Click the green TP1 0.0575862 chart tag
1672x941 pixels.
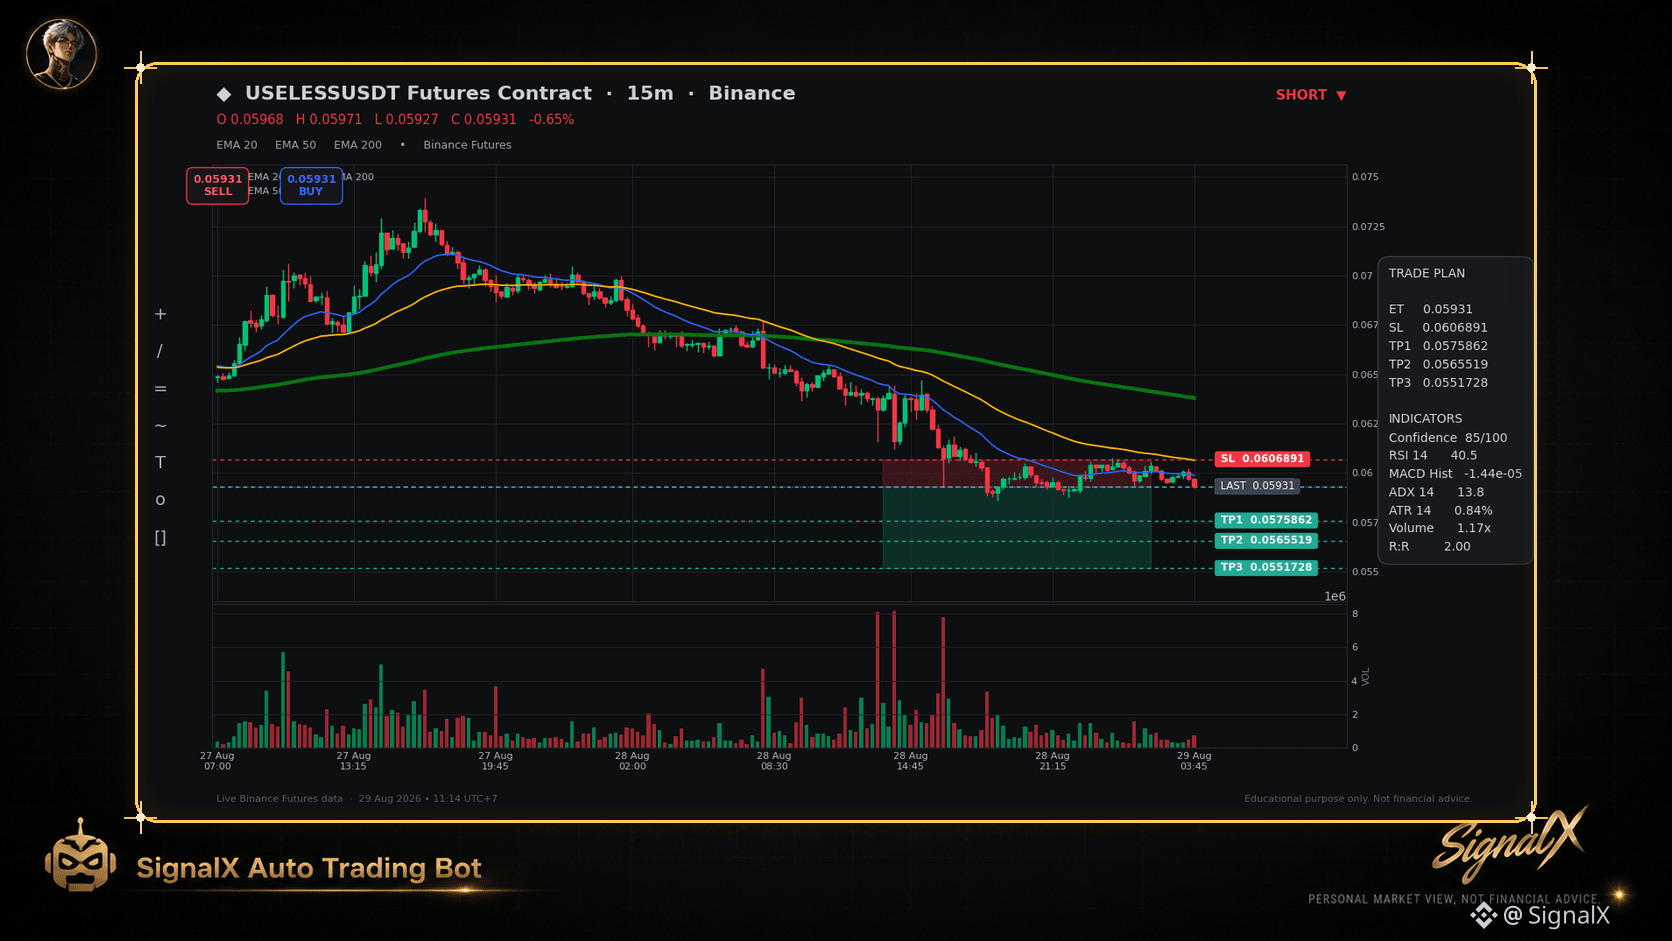pyautogui.click(x=1266, y=520)
